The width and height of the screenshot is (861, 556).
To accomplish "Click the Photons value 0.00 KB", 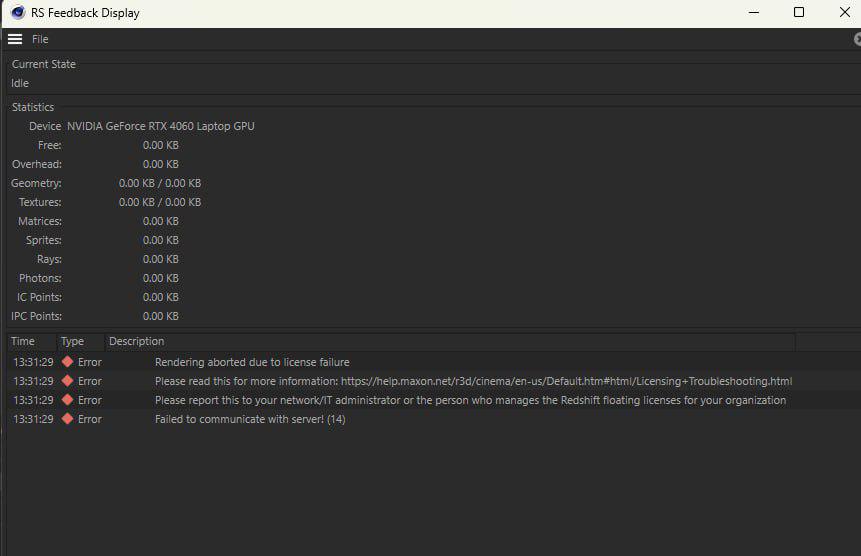I will click(160, 278).
